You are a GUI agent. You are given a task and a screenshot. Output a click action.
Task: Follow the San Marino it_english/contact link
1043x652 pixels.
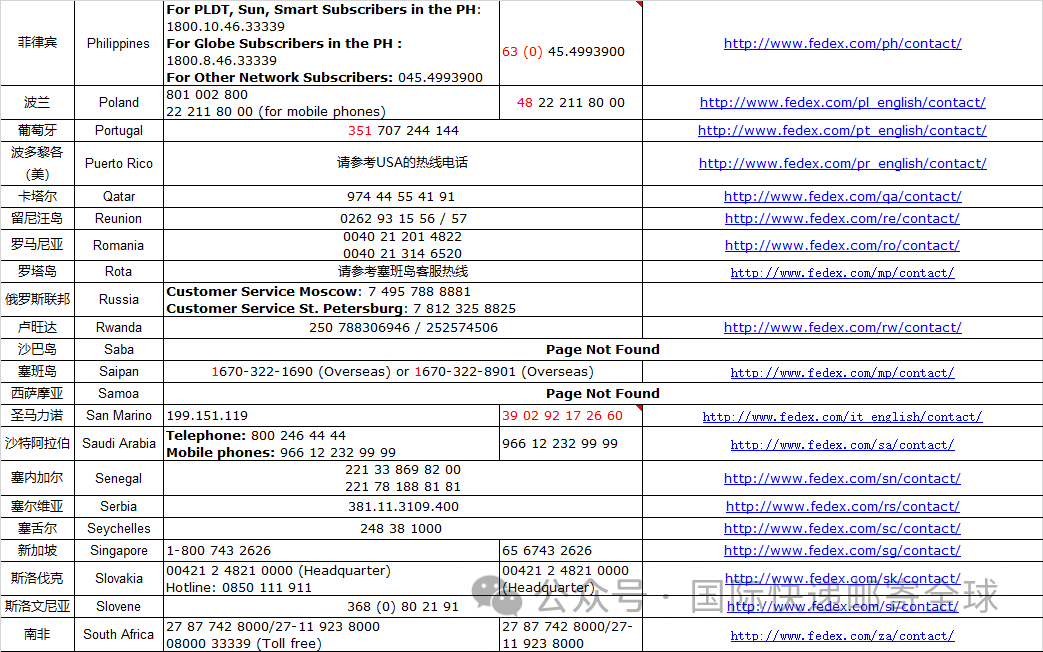842,416
